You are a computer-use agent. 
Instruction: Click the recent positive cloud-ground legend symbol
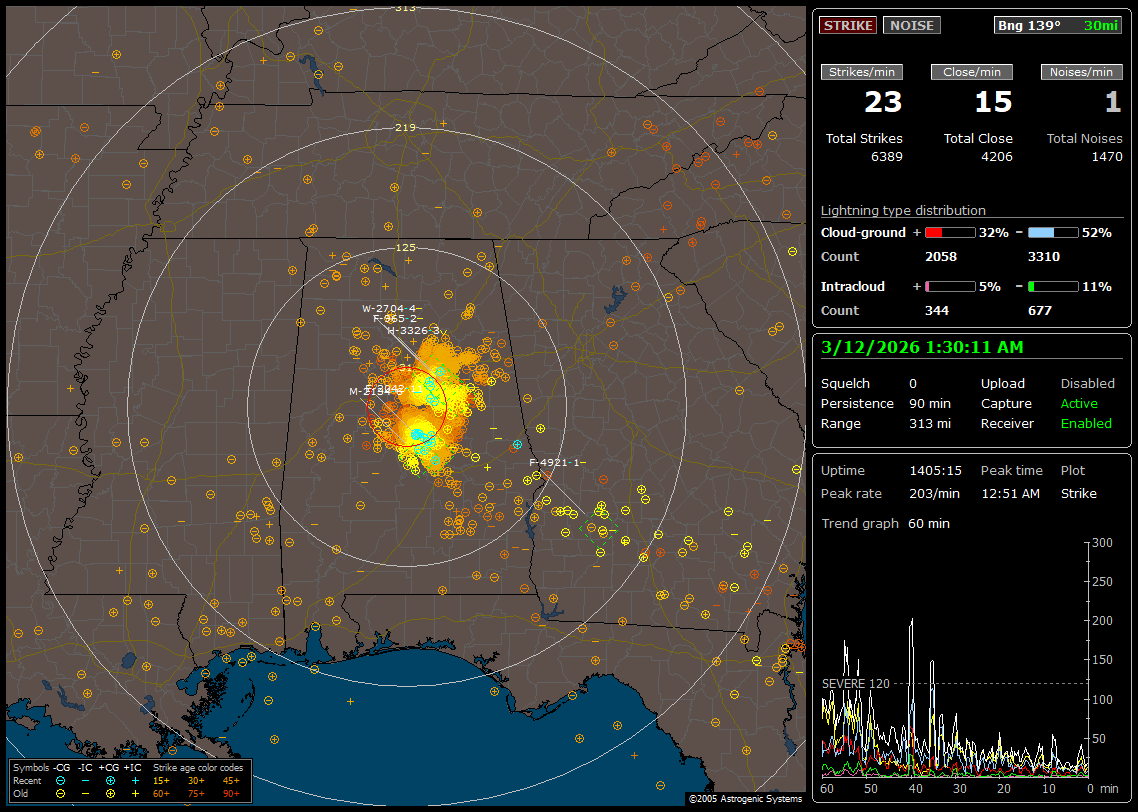110,780
